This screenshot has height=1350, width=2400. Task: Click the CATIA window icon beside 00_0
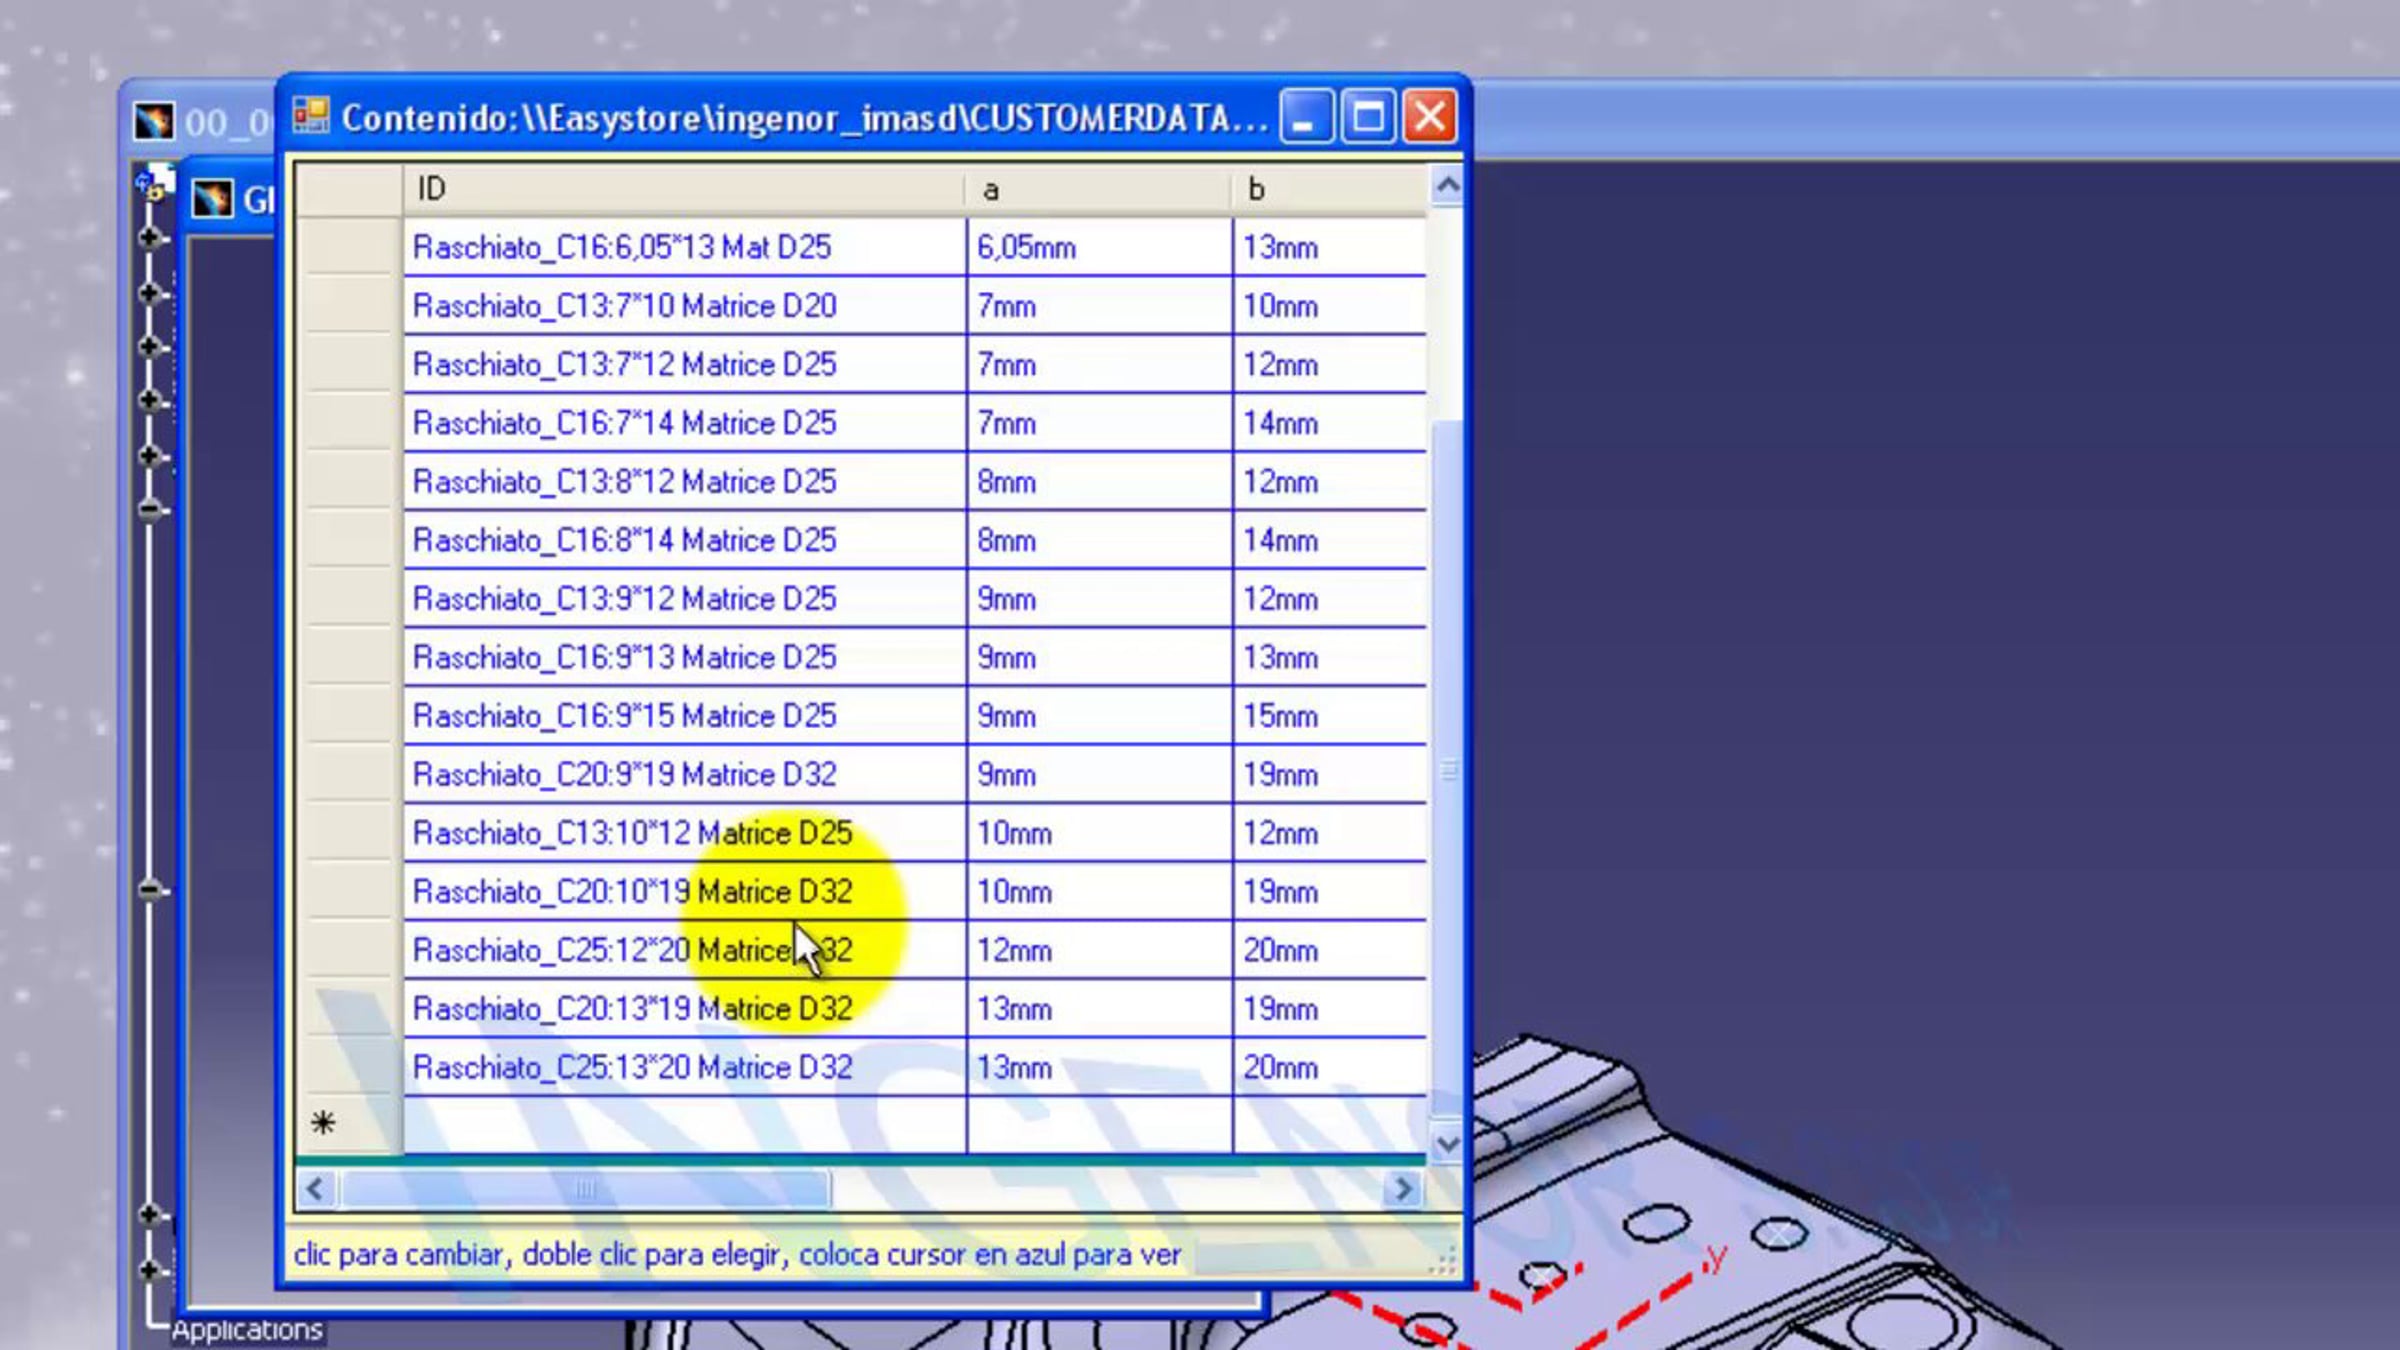[153, 121]
